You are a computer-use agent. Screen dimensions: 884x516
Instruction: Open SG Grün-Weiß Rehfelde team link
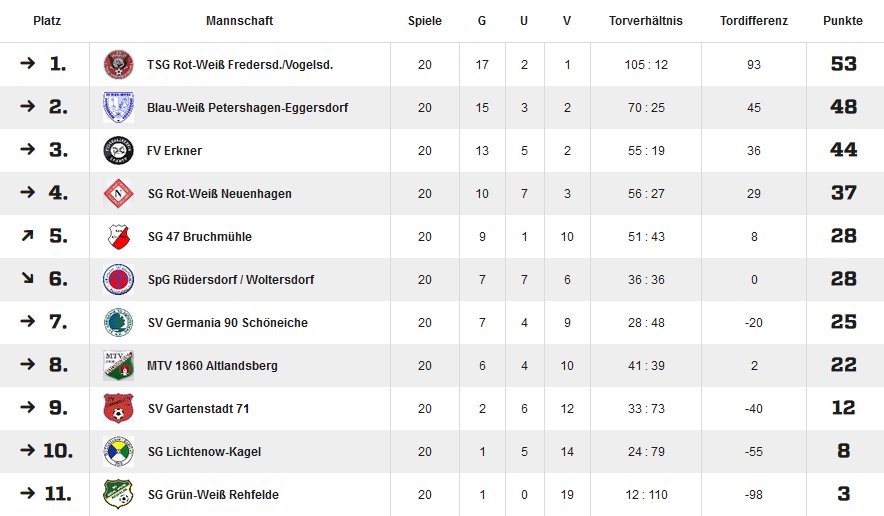point(213,495)
